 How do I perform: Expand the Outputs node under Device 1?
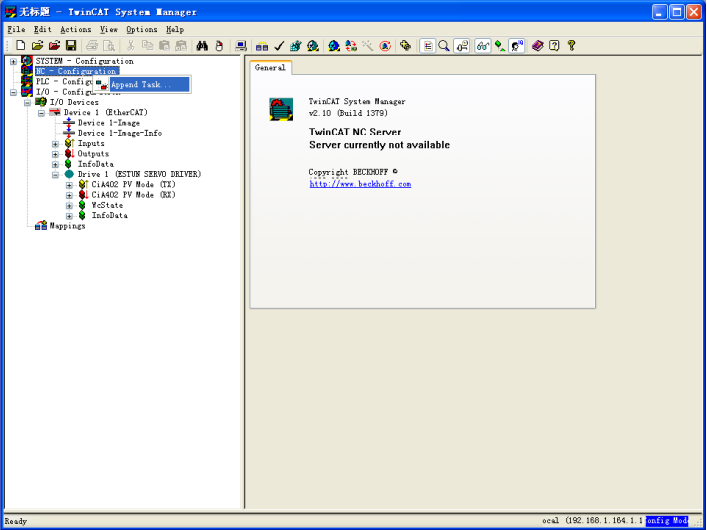(55, 154)
